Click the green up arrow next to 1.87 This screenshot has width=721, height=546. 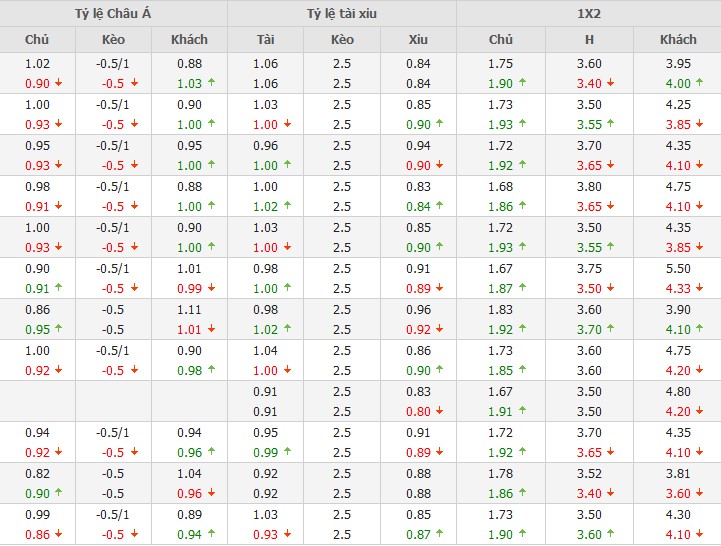coord(522,288)
